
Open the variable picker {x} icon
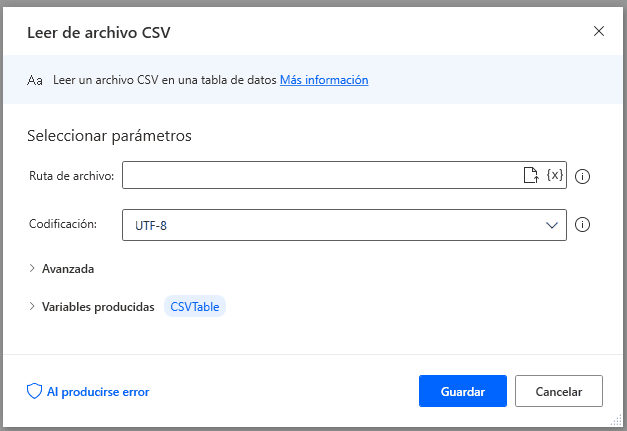click(555, 175)
